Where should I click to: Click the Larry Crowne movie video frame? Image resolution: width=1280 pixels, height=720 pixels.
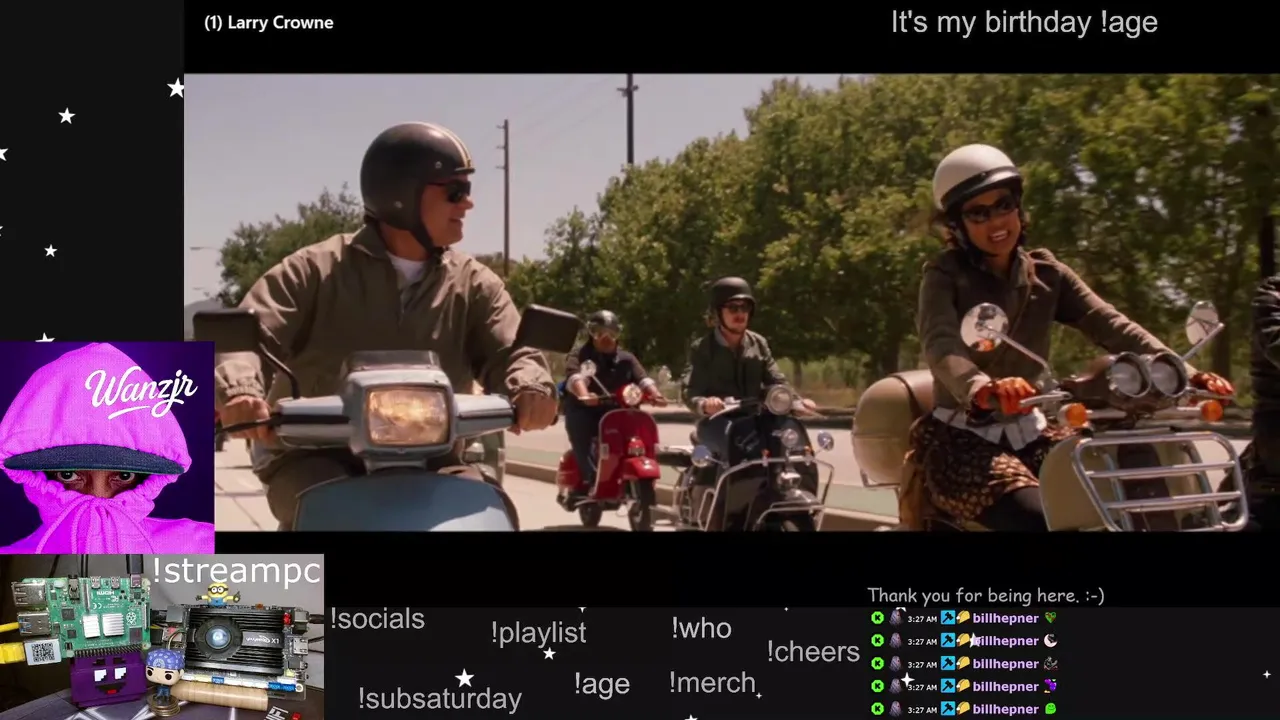[x=732, y=302]
